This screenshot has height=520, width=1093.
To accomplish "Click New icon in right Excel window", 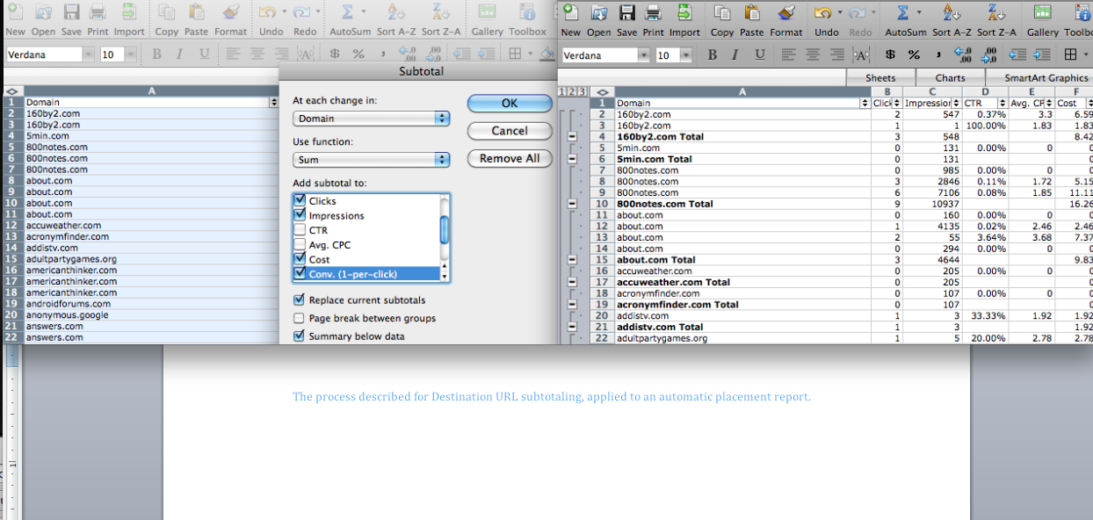I will (570, 13).
